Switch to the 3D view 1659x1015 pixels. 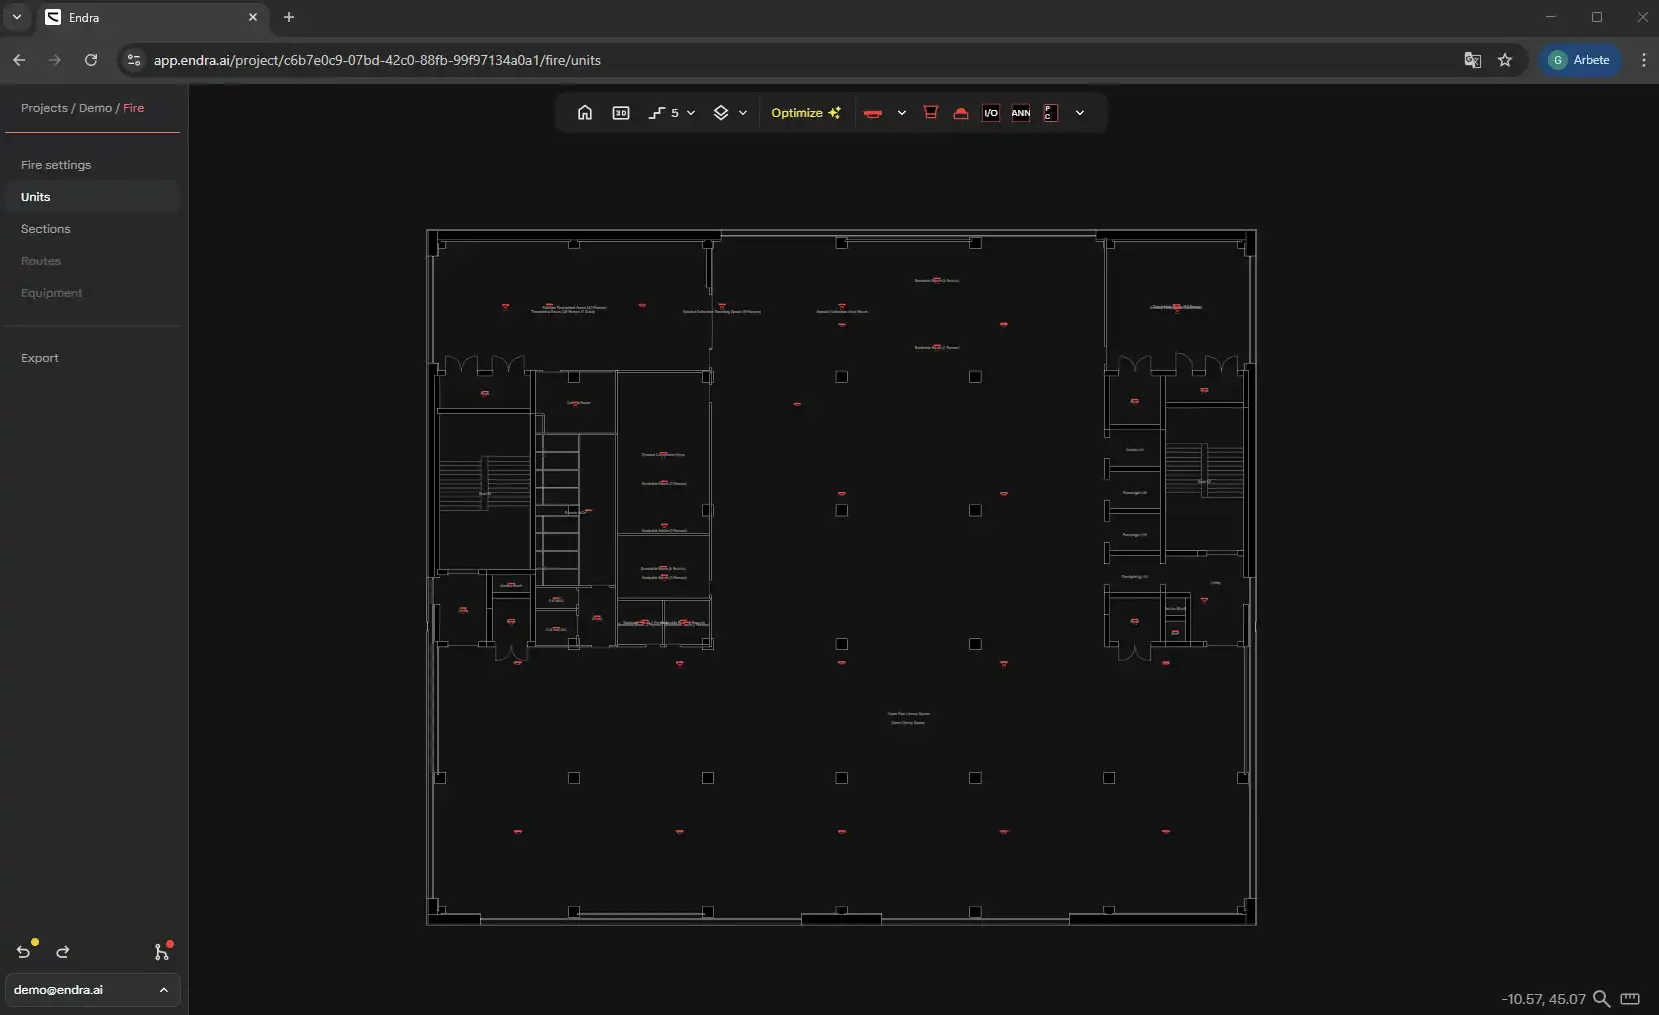pos(621,113)
